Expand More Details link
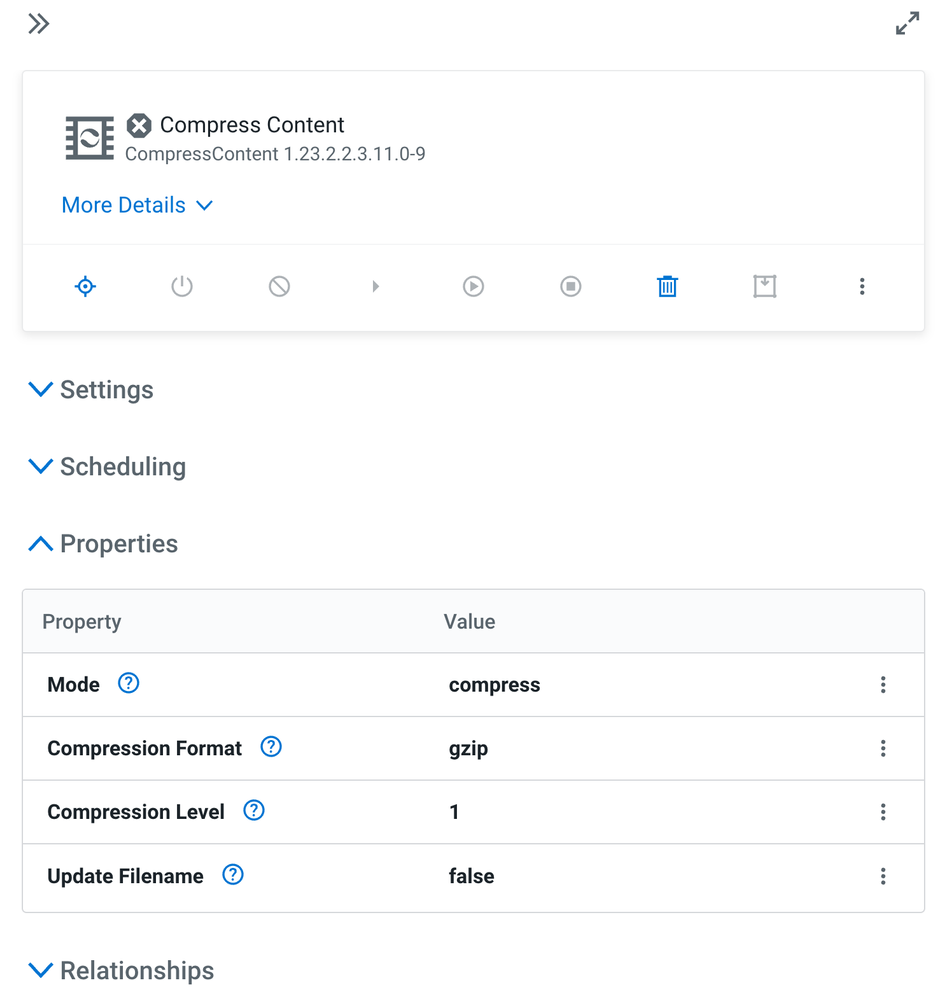The image size is (947, 999). 137,205
